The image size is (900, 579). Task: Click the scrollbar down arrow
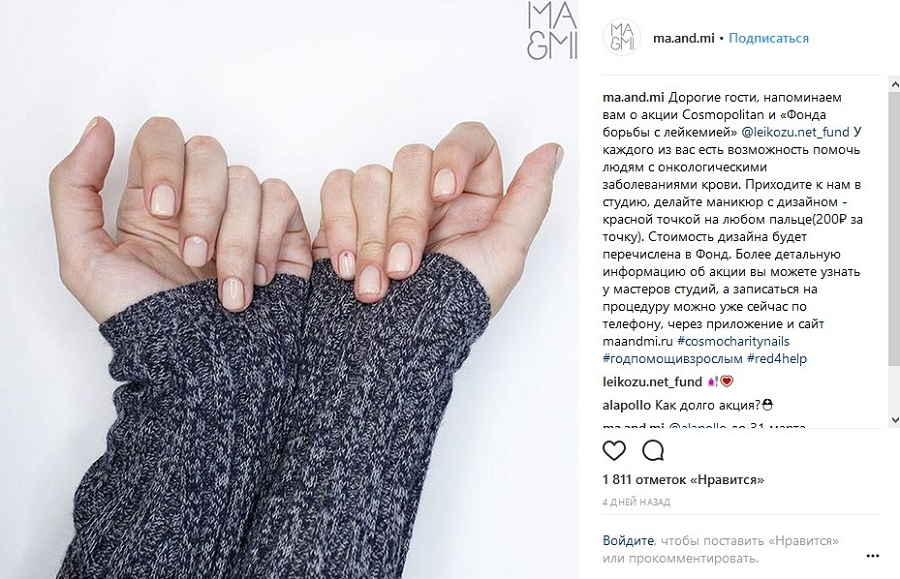click(x=894, y=420)
